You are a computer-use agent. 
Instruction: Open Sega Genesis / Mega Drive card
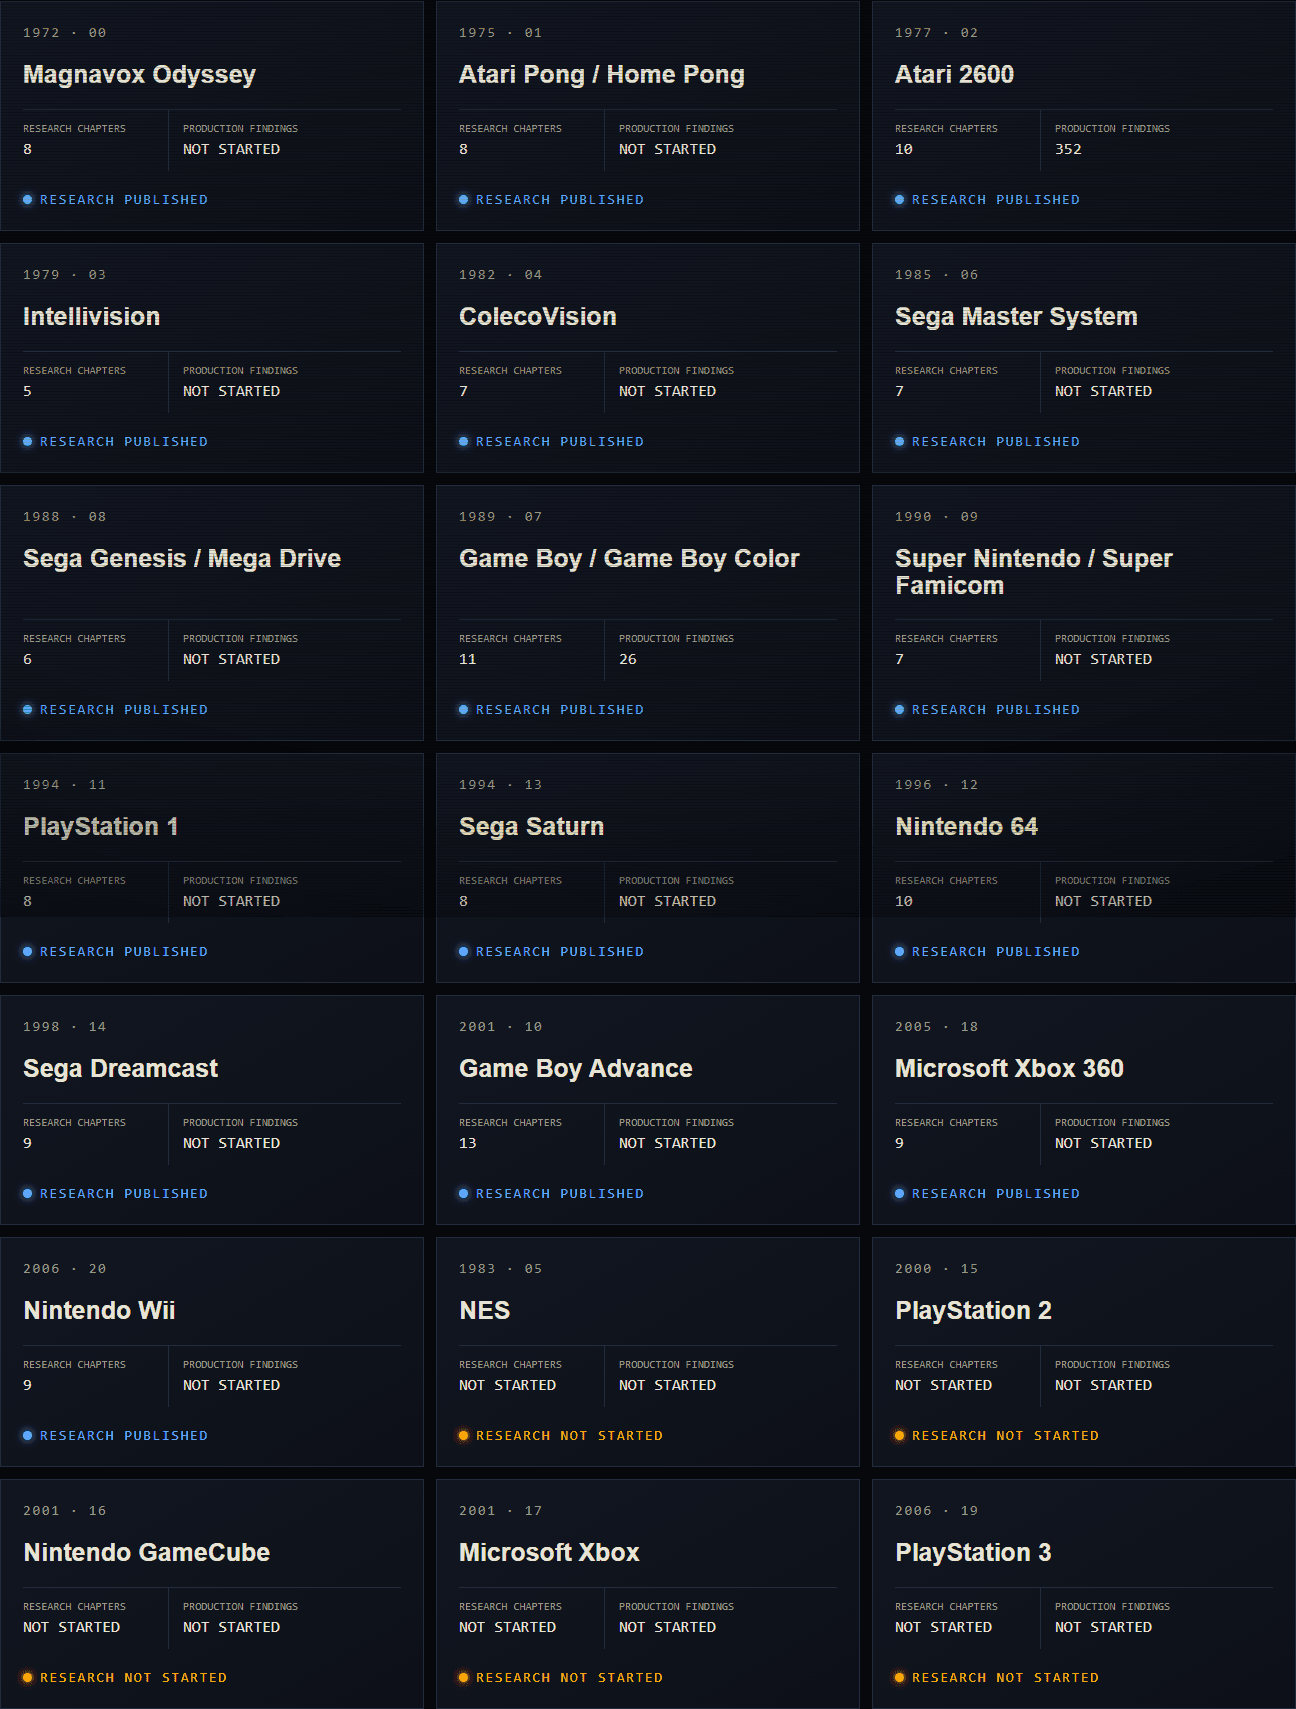click(x=212, y=613)
